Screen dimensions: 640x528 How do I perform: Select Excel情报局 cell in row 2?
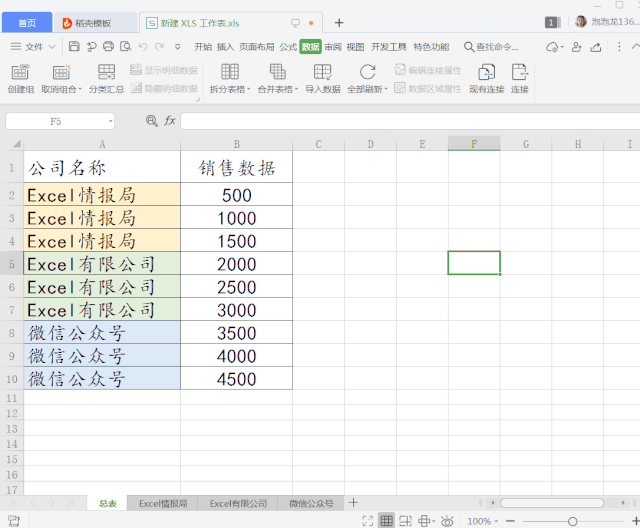click(x=102, y=195)
